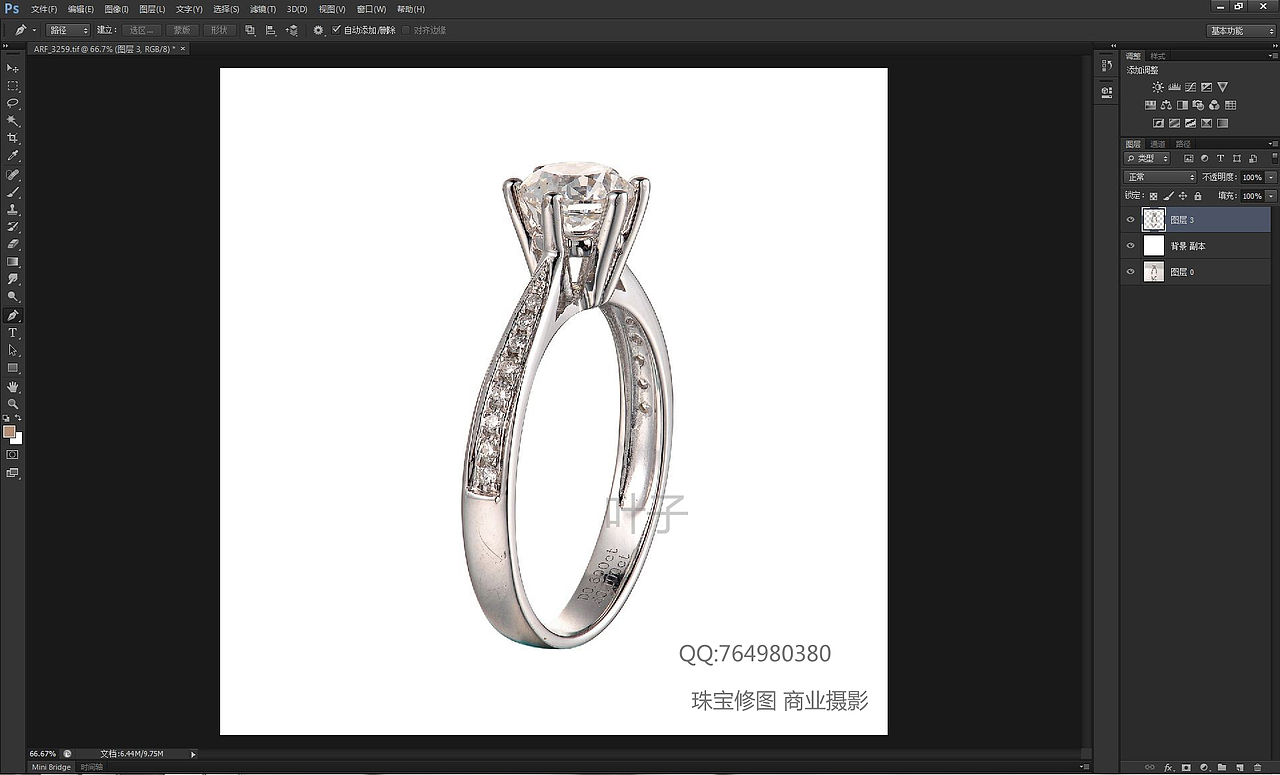Select the Brush tool
The height and width of the screenshot is (775, 1280).
tap(13, 191)
